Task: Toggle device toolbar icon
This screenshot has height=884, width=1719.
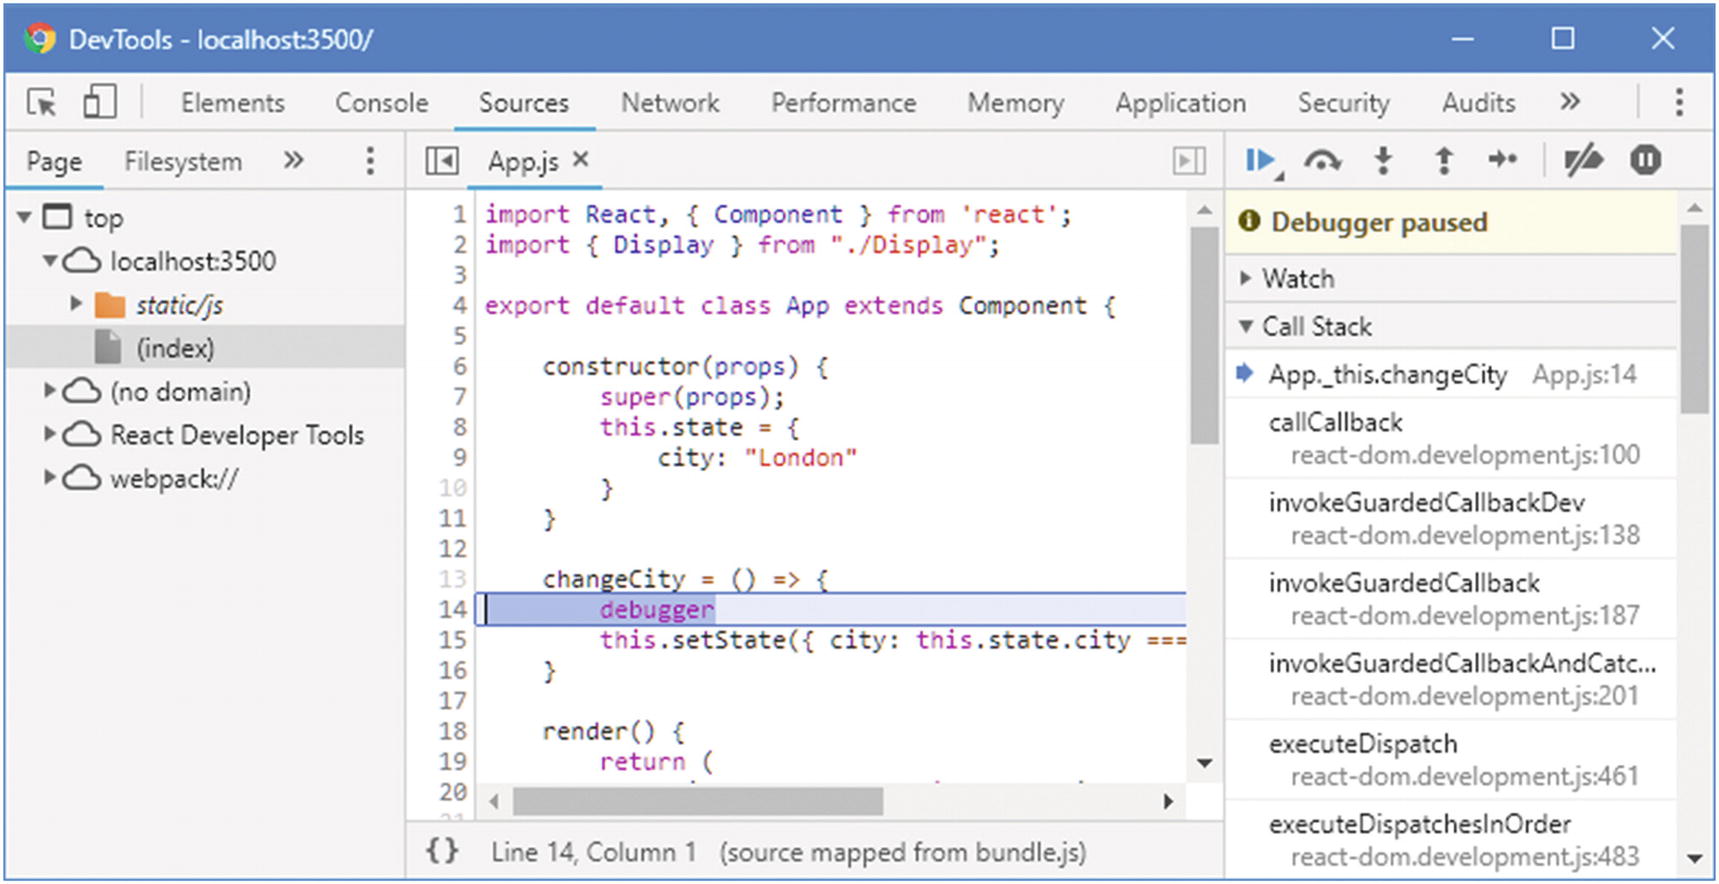Action: tap(99, 102)
